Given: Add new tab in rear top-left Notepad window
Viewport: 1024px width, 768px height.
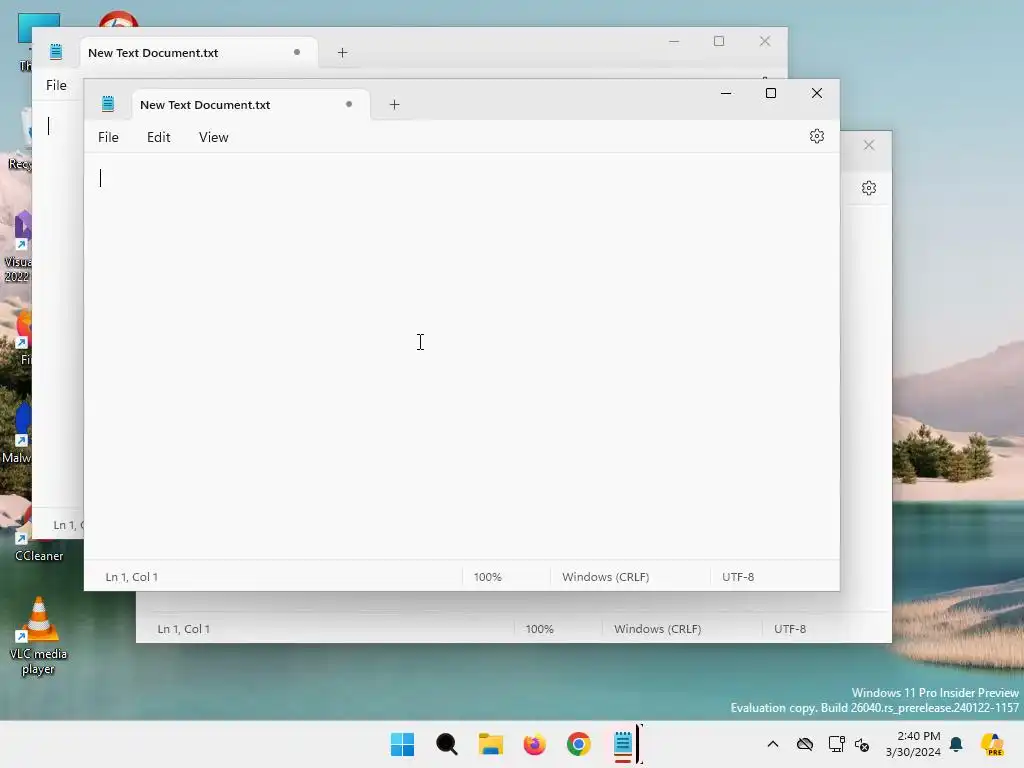Looking at the screenshot, I should pyautogui.click(x=342, y=52).
